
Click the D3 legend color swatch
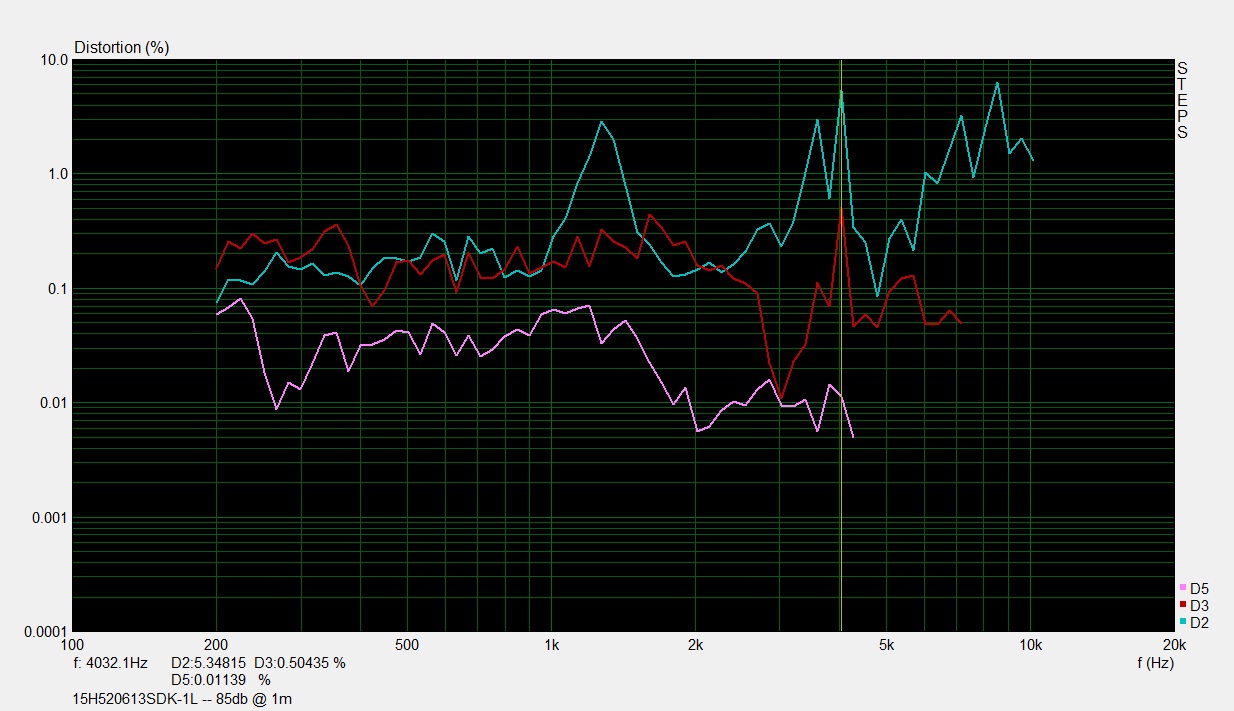click(x=1183, y=605)
